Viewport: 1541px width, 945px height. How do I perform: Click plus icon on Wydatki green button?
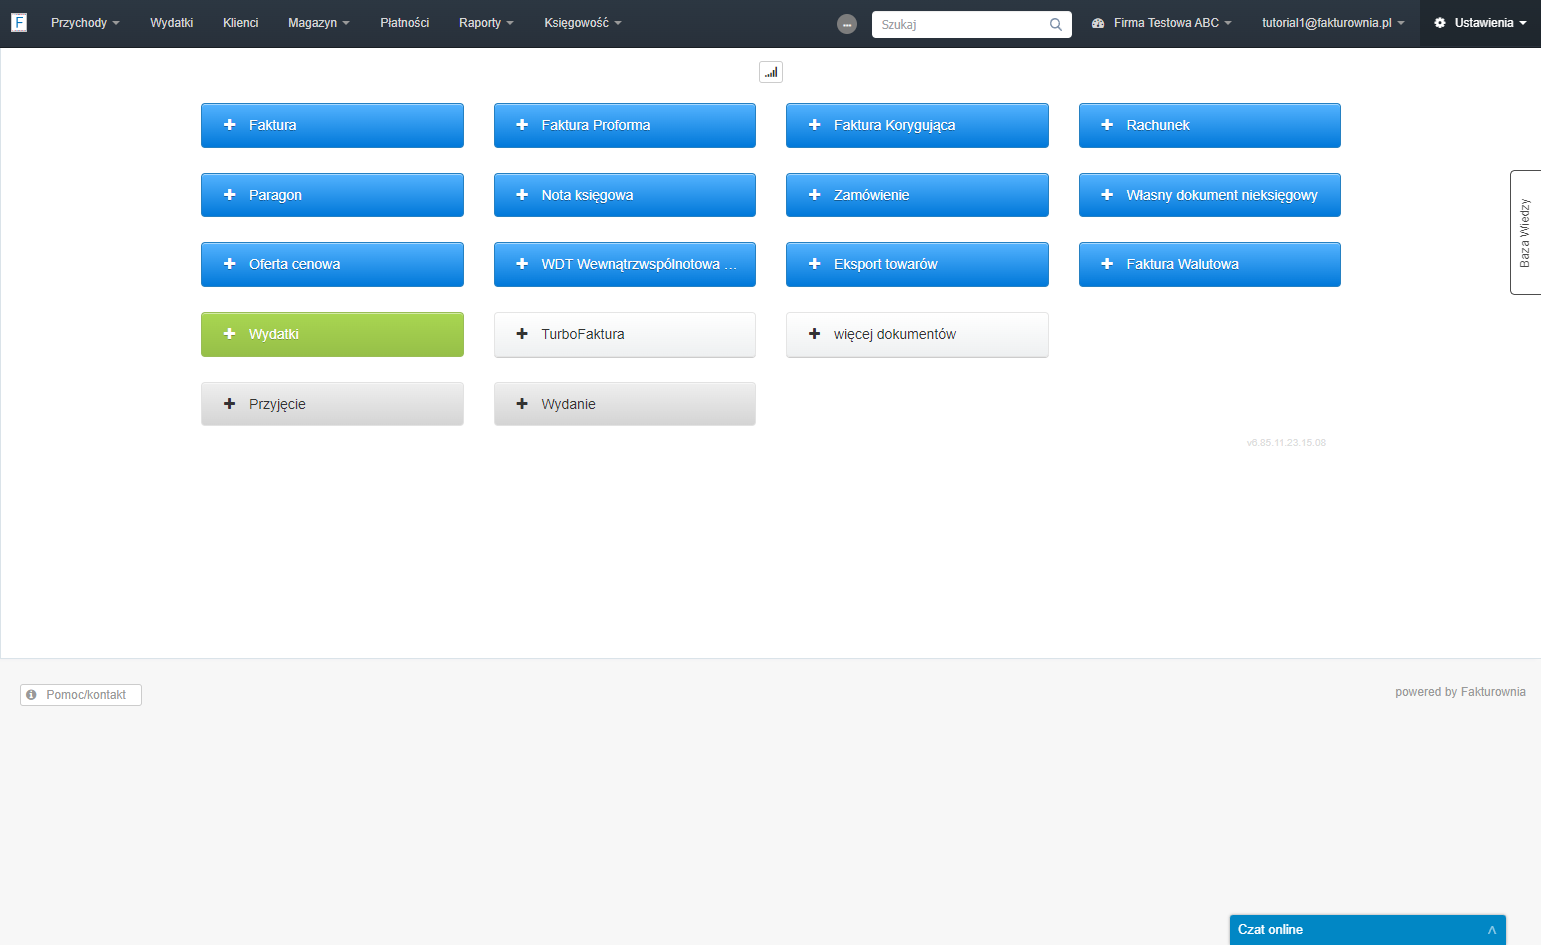tap(230, 334)
